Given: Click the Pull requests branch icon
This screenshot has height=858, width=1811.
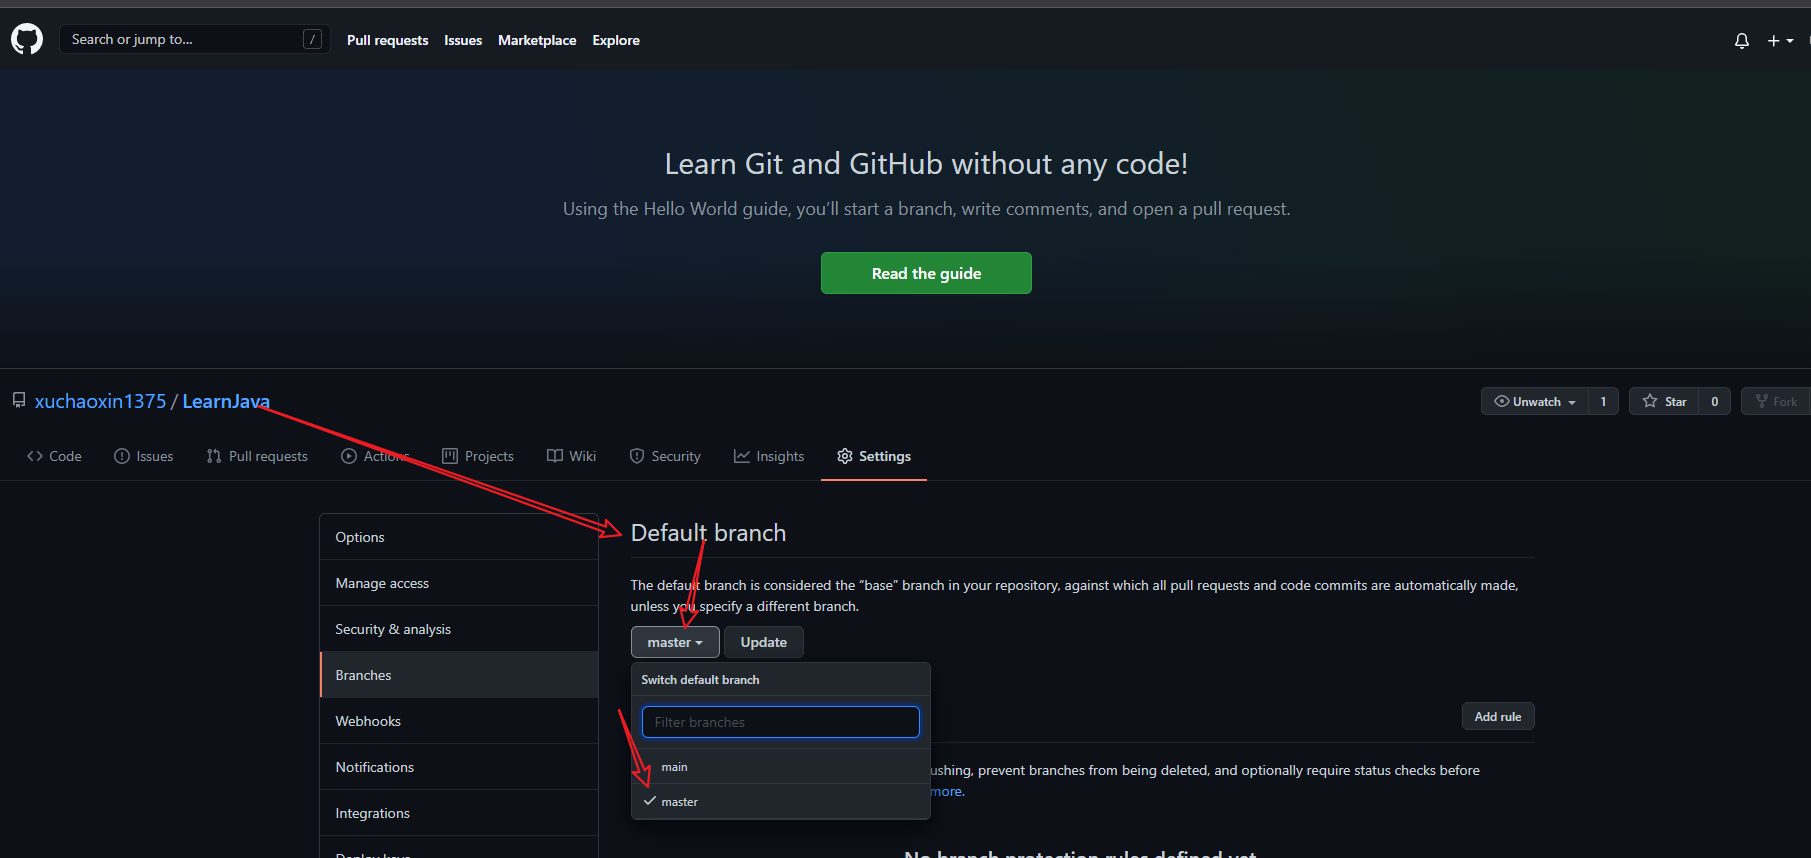Looking at the screenshot, I should 214,456.
